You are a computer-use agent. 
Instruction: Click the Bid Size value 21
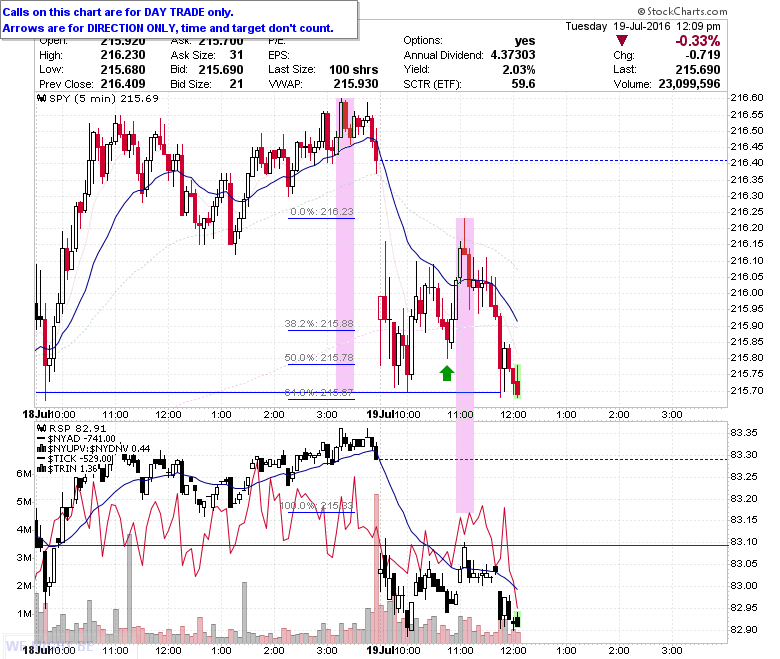point(236,84)
